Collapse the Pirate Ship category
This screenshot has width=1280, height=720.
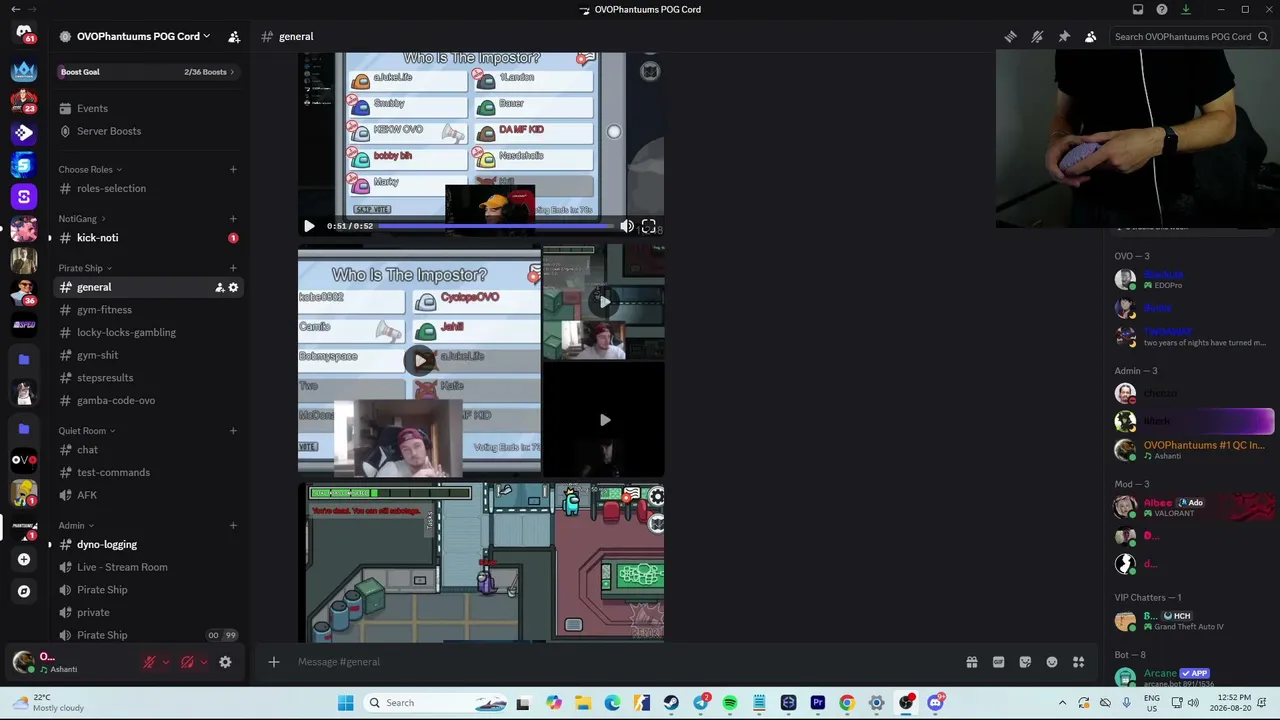pyautogui.click(x=85, y=268)
